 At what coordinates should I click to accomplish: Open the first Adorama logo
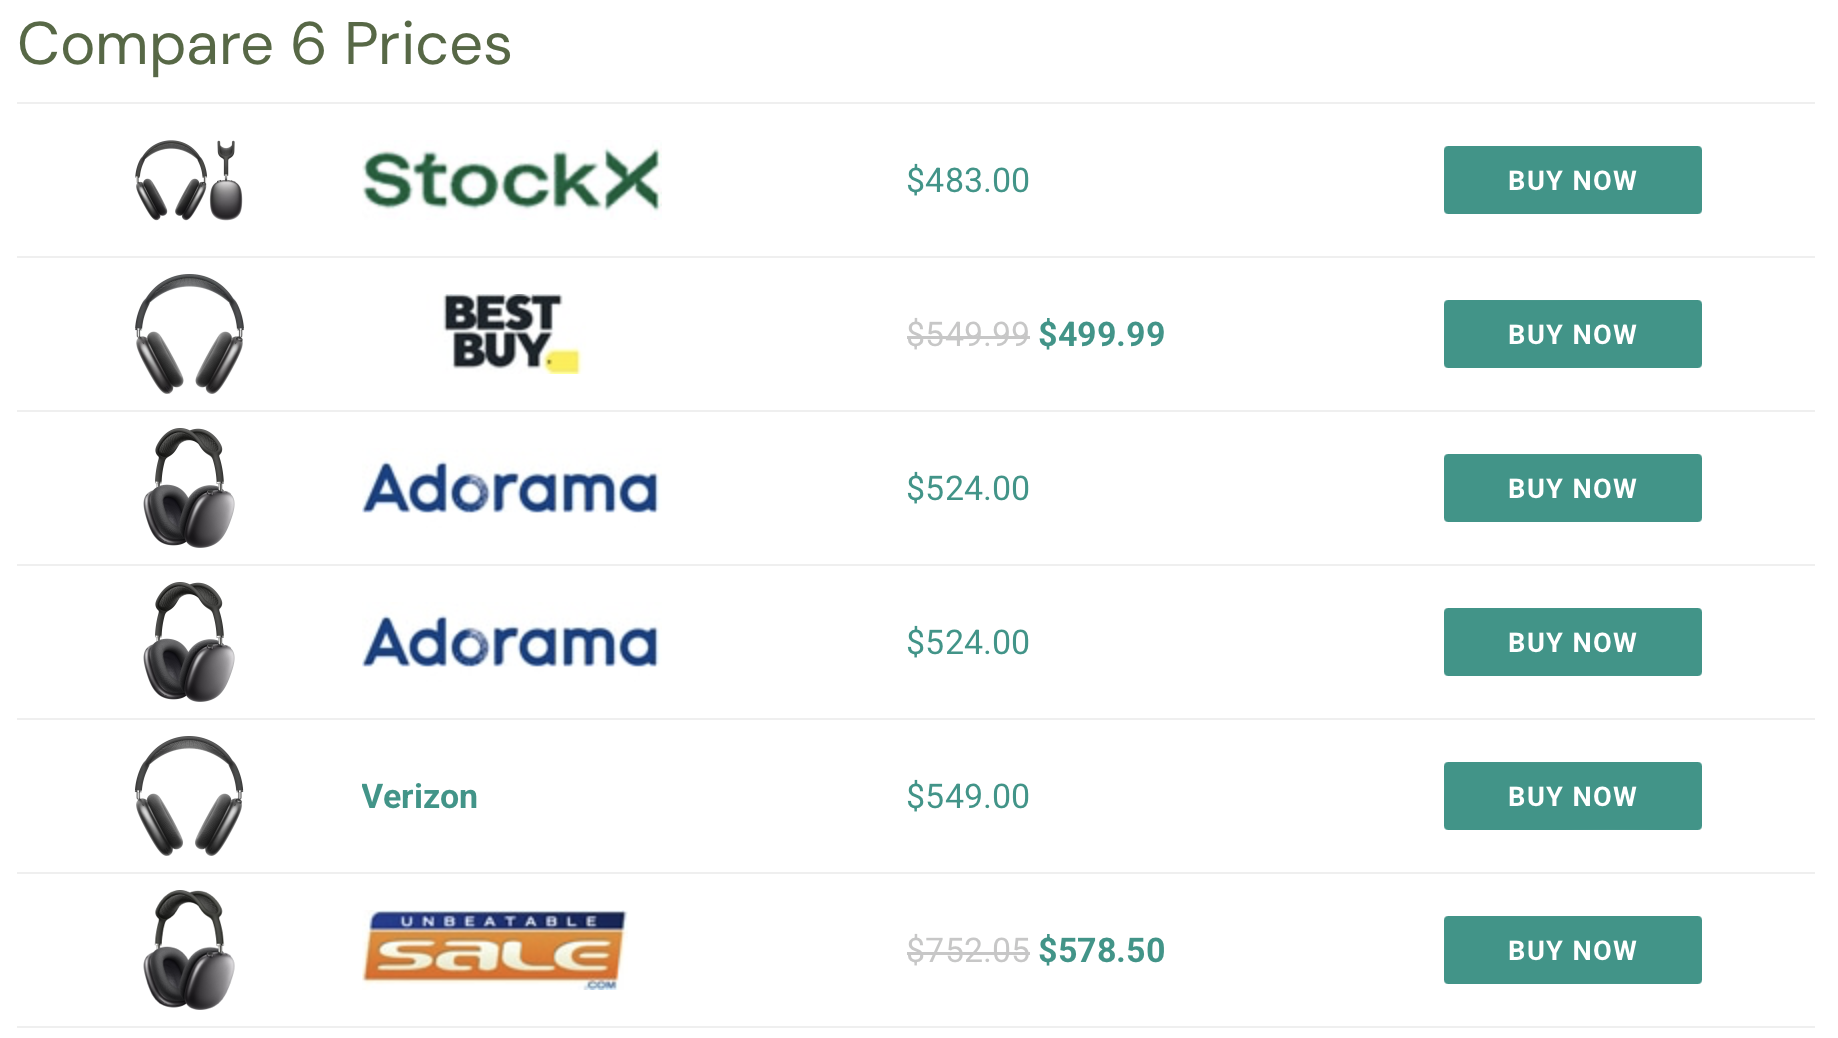click(510, 488)
